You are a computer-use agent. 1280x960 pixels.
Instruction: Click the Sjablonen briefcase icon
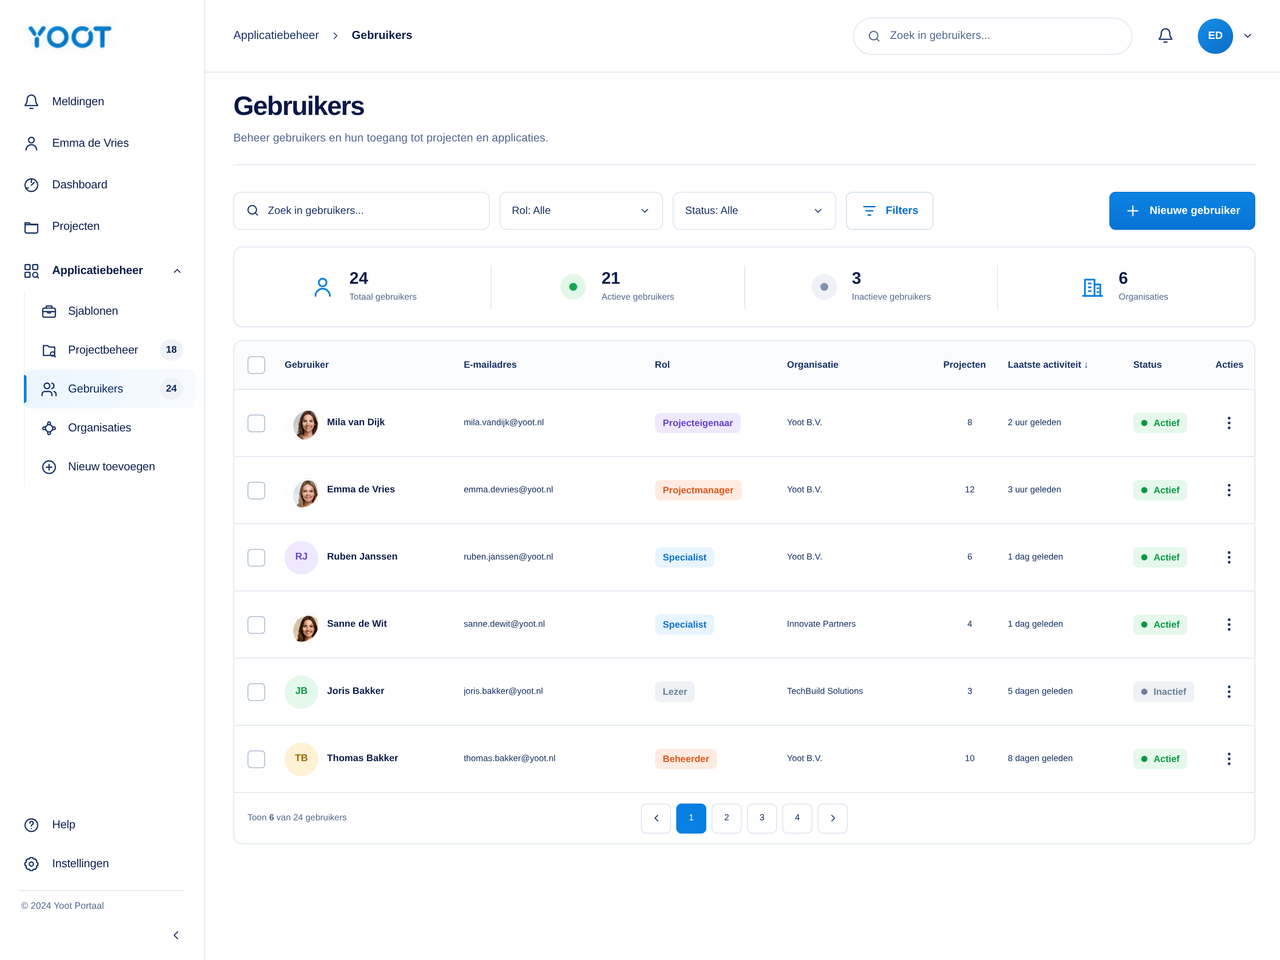(49, 311)
